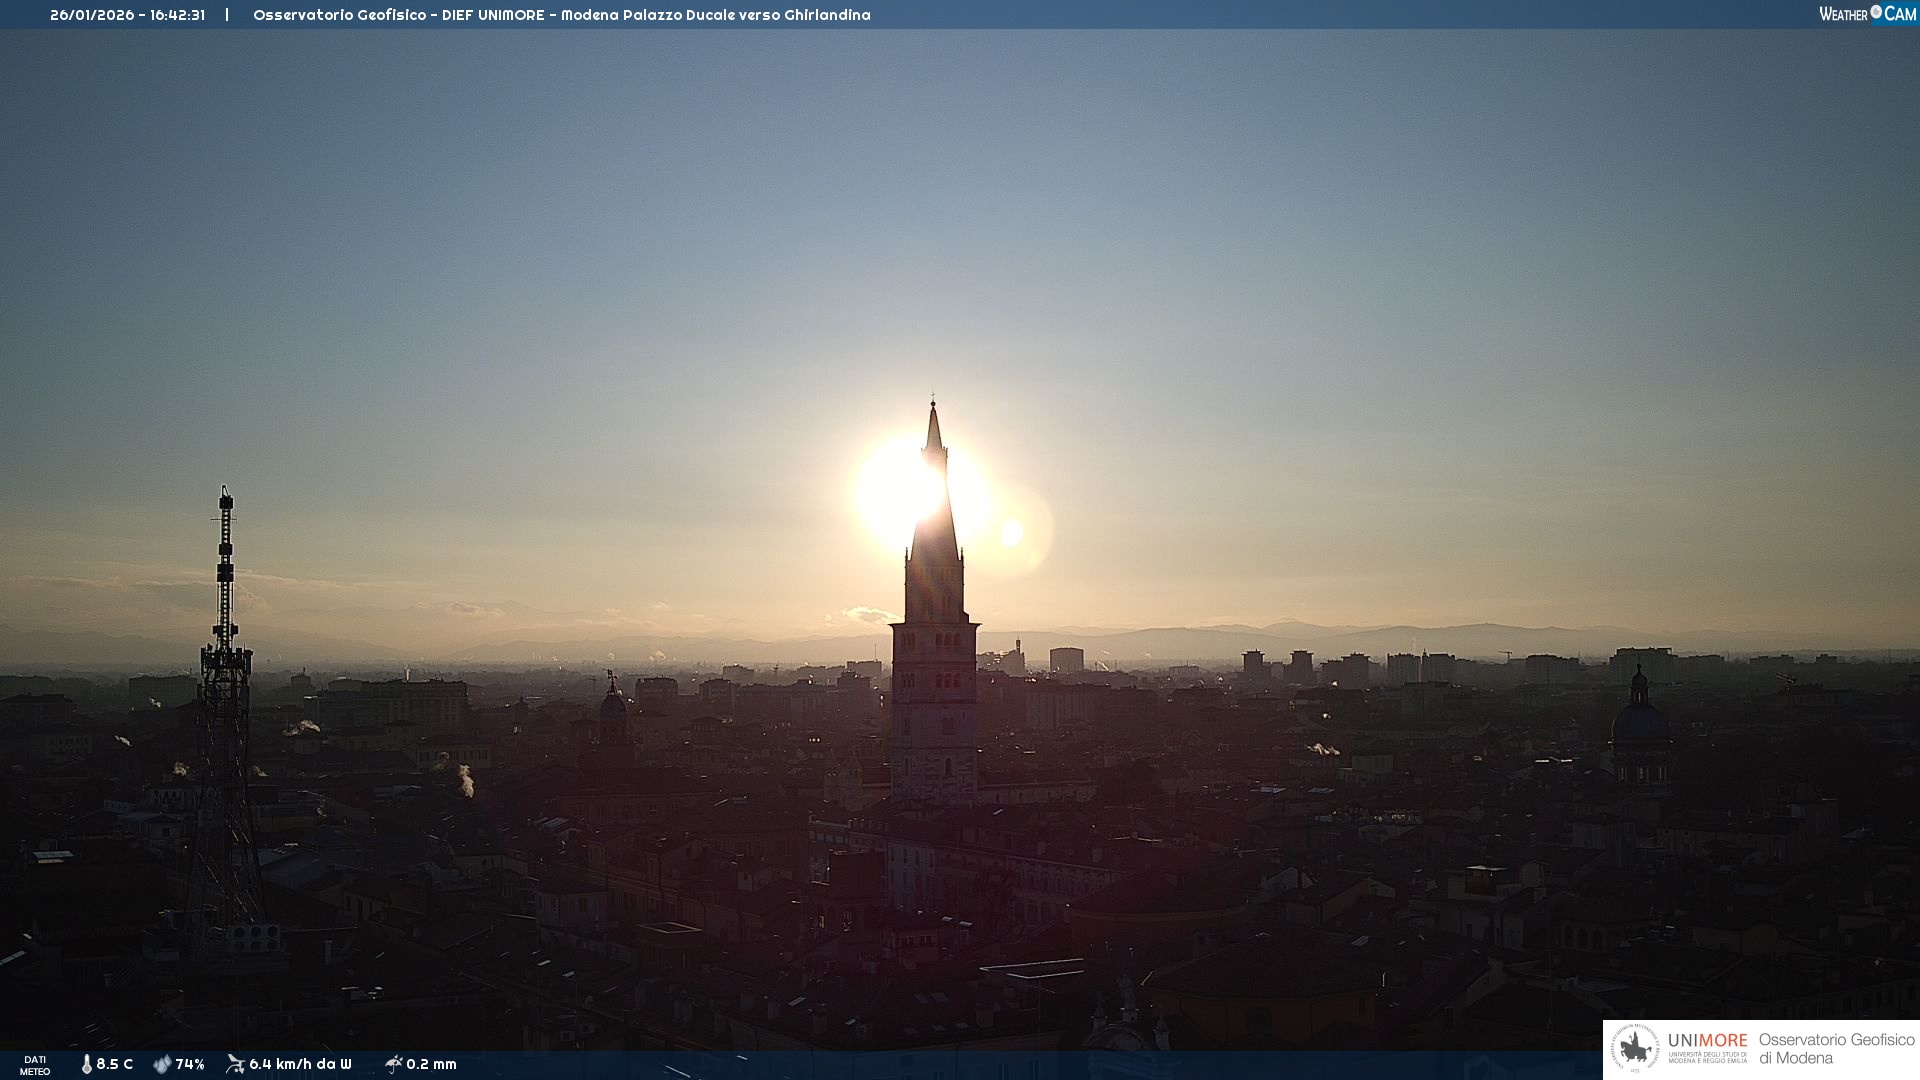The image size is (1920, 1080).
Task: Click the Osservatorio Geofisico camera title
Action: coord(561,15)
